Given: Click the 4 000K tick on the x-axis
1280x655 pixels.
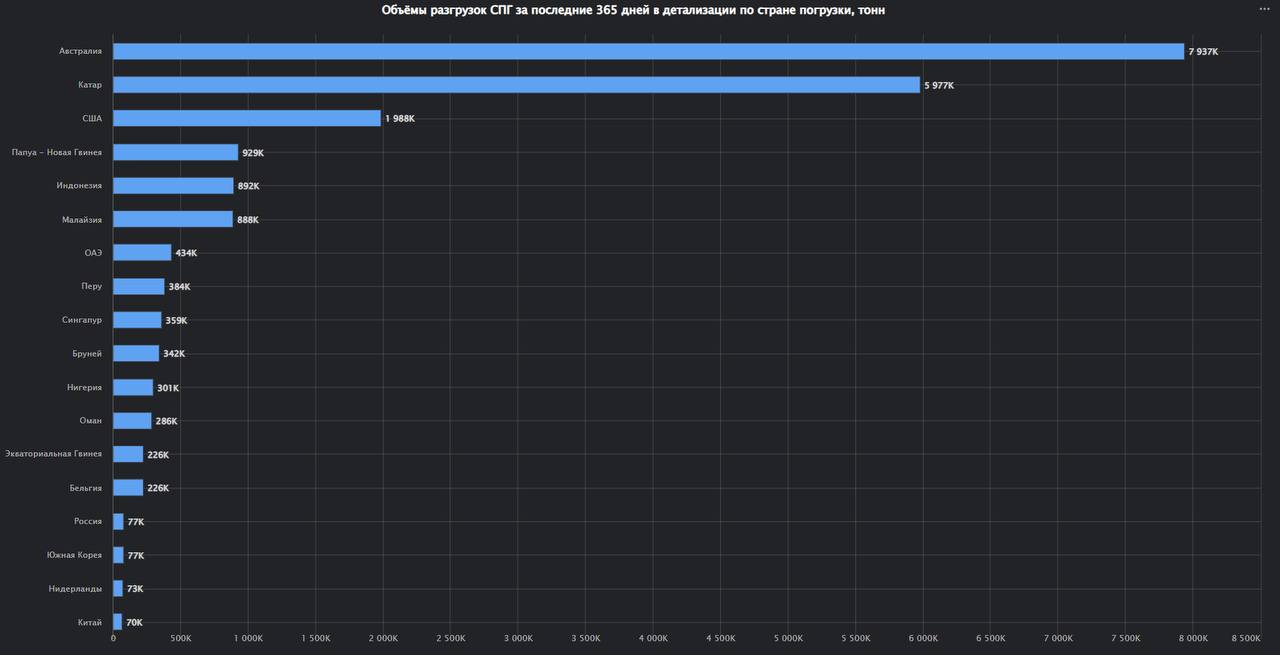Looking at the screenshot, I should tap(653, 638).
